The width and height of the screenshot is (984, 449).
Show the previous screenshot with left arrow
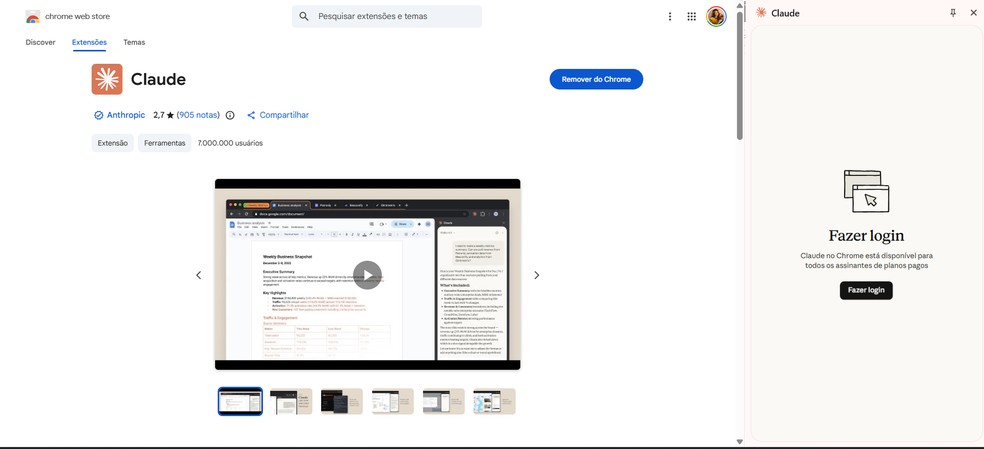click(x=198, y=275)
